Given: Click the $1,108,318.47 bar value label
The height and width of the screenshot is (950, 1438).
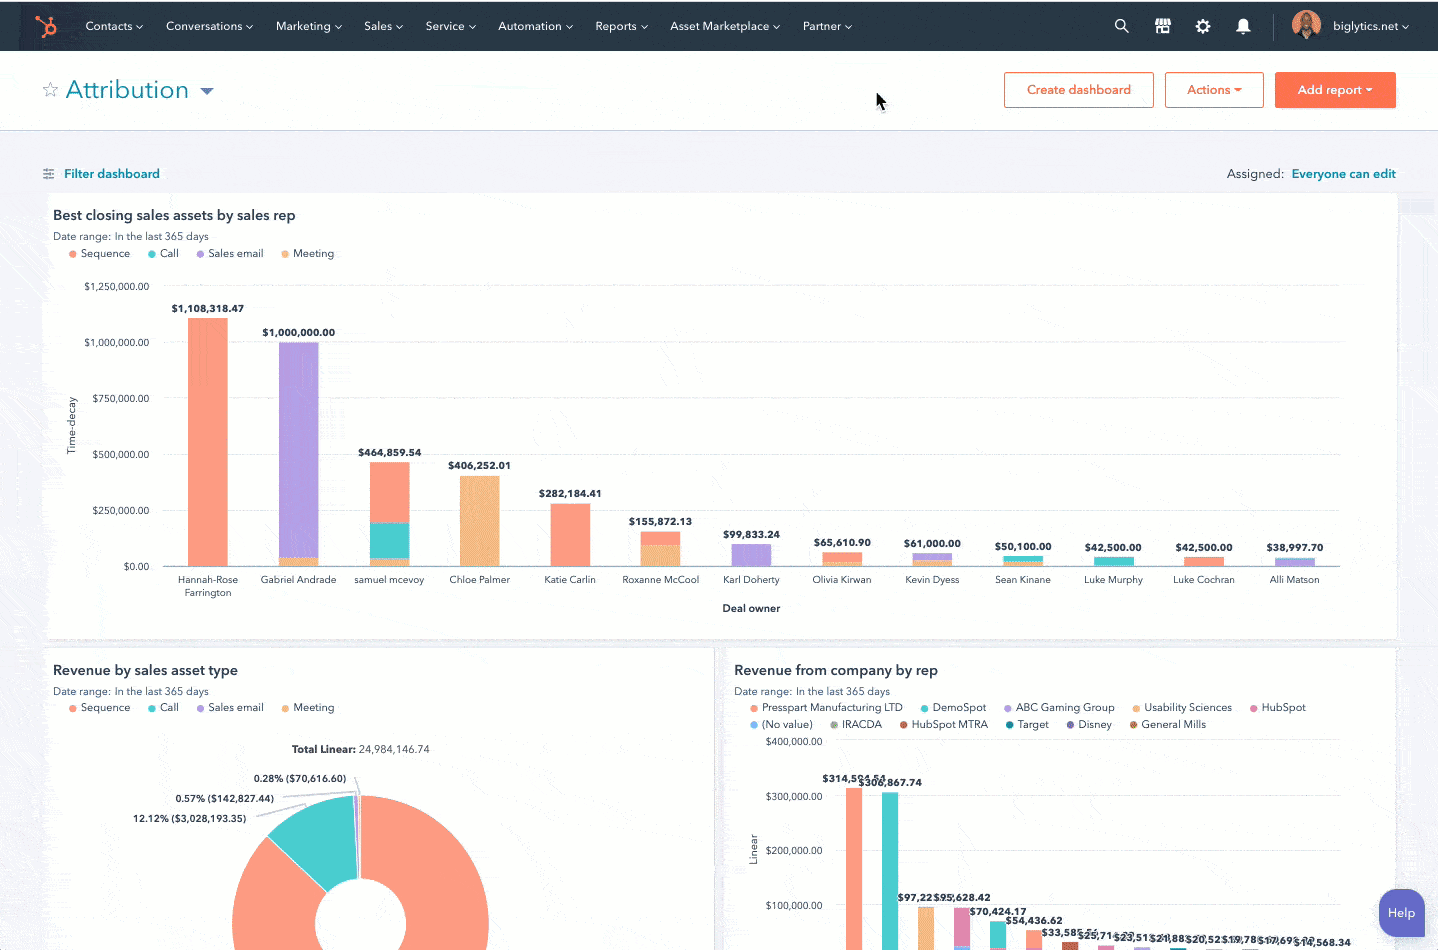Looking at the screenshot, I should coord(207,309).
